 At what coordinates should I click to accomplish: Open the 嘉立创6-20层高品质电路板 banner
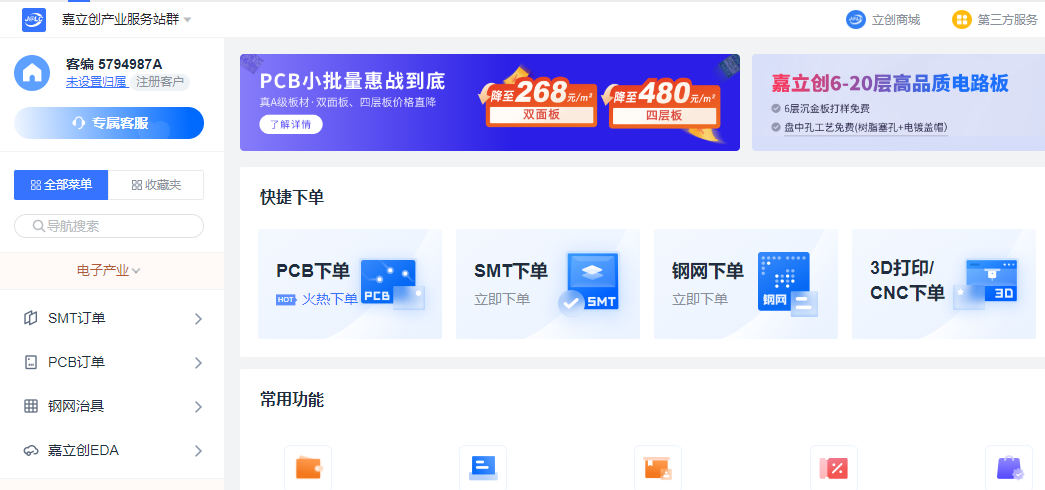(898, 102)
